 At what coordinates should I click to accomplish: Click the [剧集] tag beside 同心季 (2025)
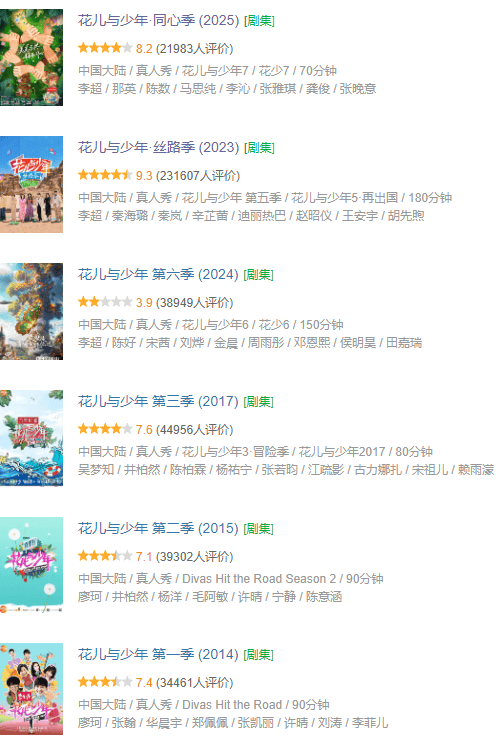coord(259,21)
